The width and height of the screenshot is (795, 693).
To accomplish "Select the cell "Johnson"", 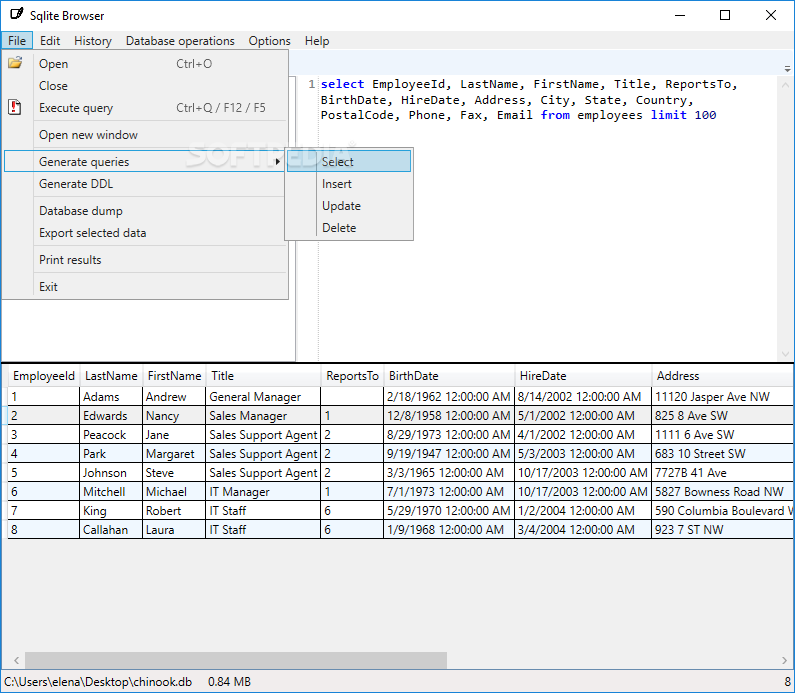I will (x=111, y=472).
